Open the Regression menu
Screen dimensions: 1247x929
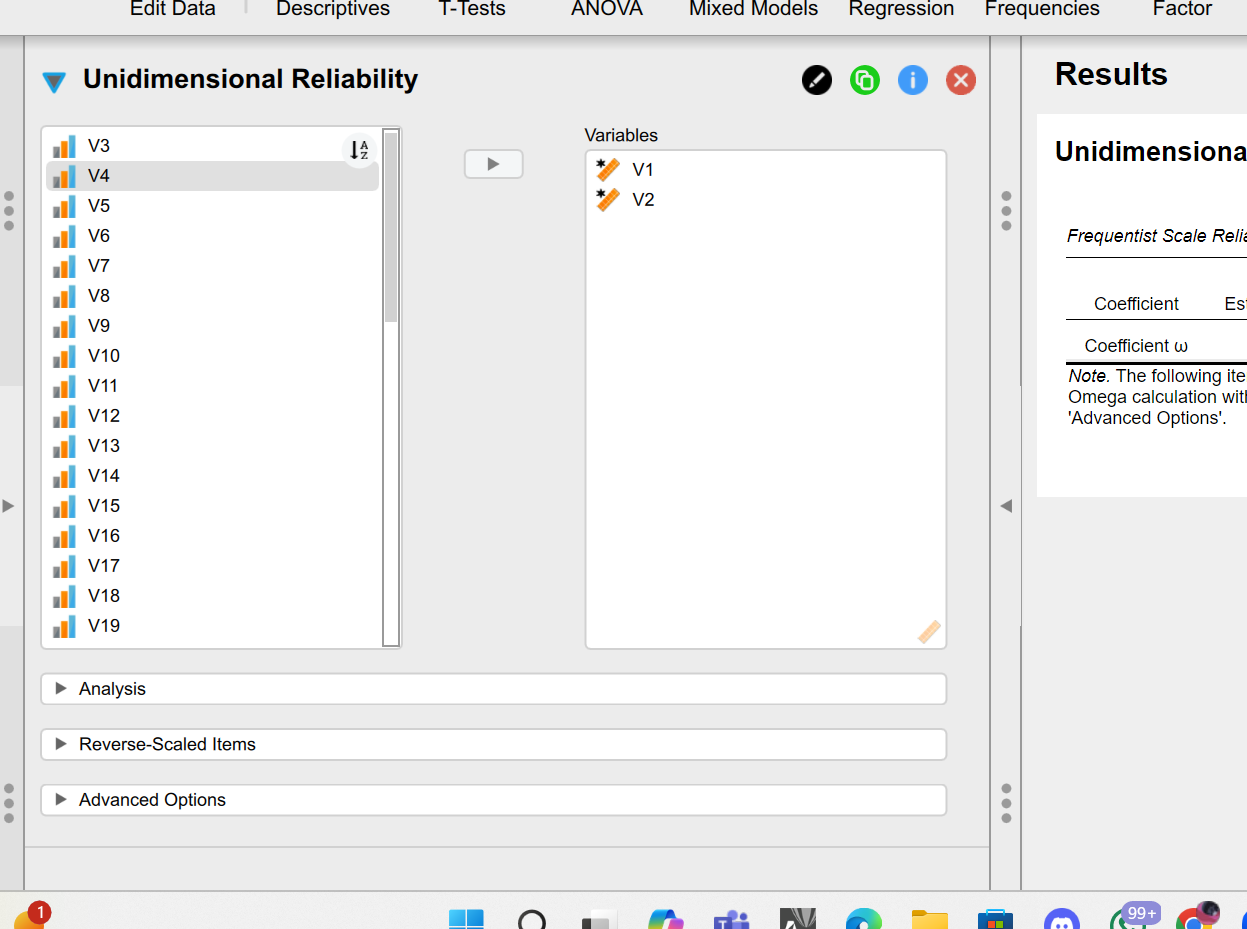pos(901,9)
